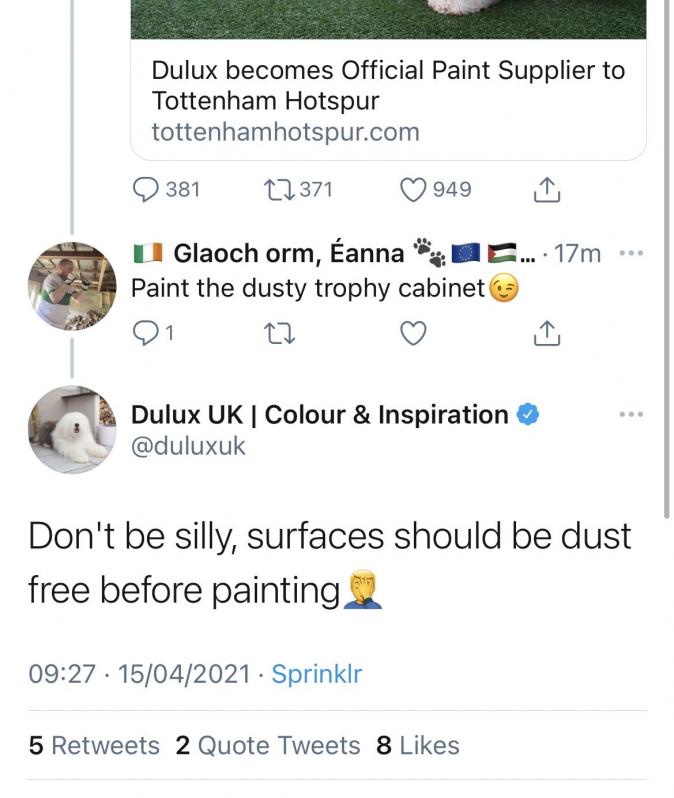The width and height of the screenshot is (674, 798).
Task: Share Éanna's trophy cabinet tweet
Action: [547, 333]
